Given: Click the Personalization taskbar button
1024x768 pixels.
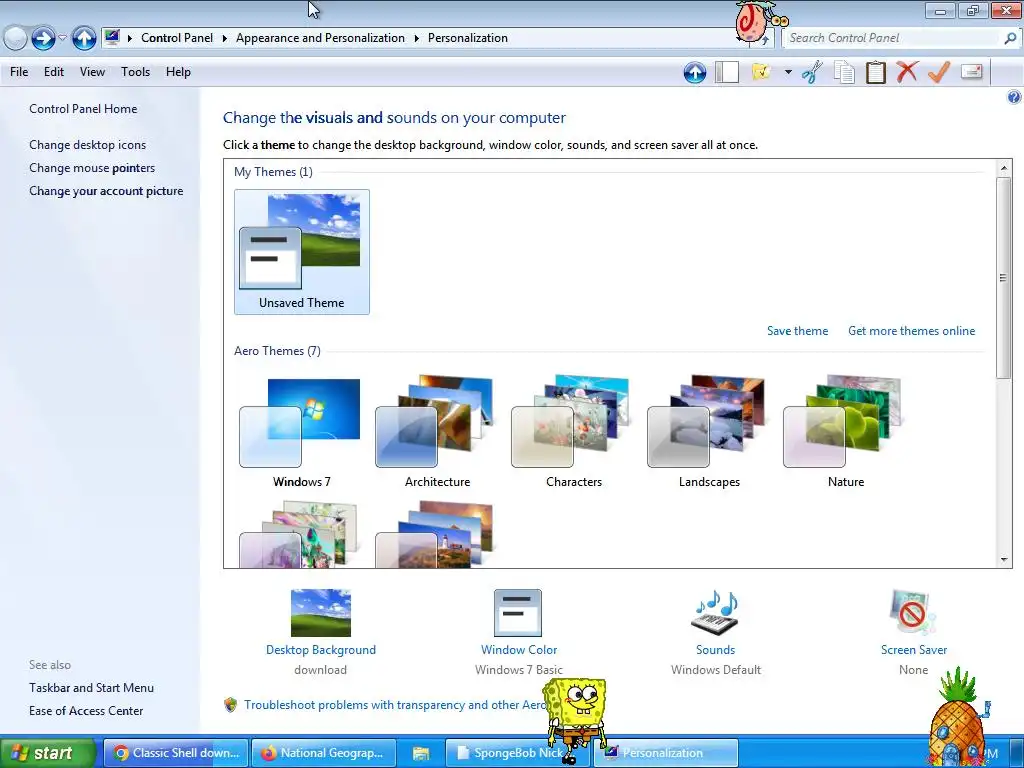Looking at the screenshot, I should [x=666, y=753].
